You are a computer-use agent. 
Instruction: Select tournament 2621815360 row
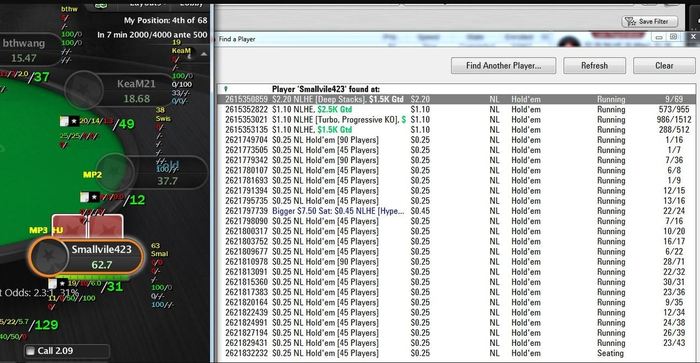tap(456, 282)
